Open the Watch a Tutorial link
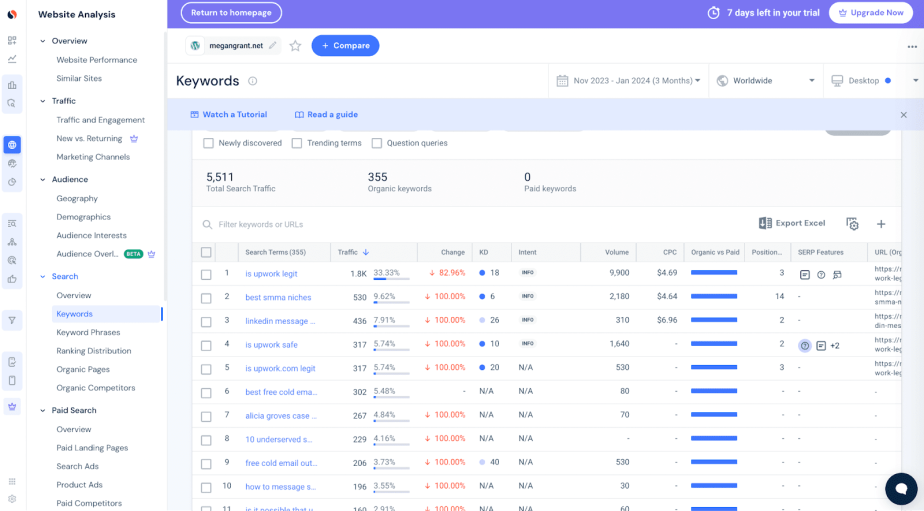 (229, 115)
